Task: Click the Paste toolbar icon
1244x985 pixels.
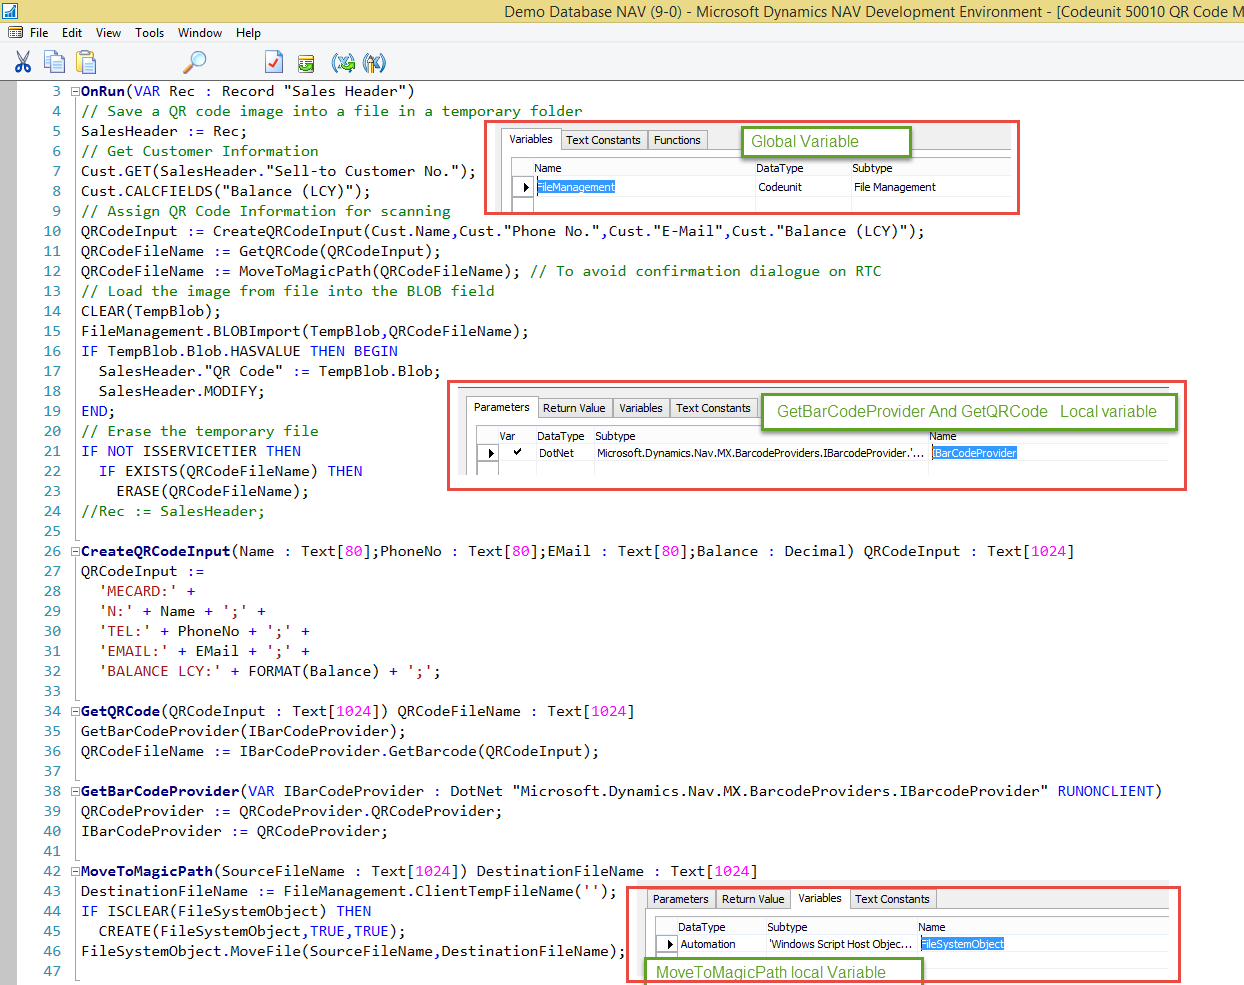Action: [86, 61]
